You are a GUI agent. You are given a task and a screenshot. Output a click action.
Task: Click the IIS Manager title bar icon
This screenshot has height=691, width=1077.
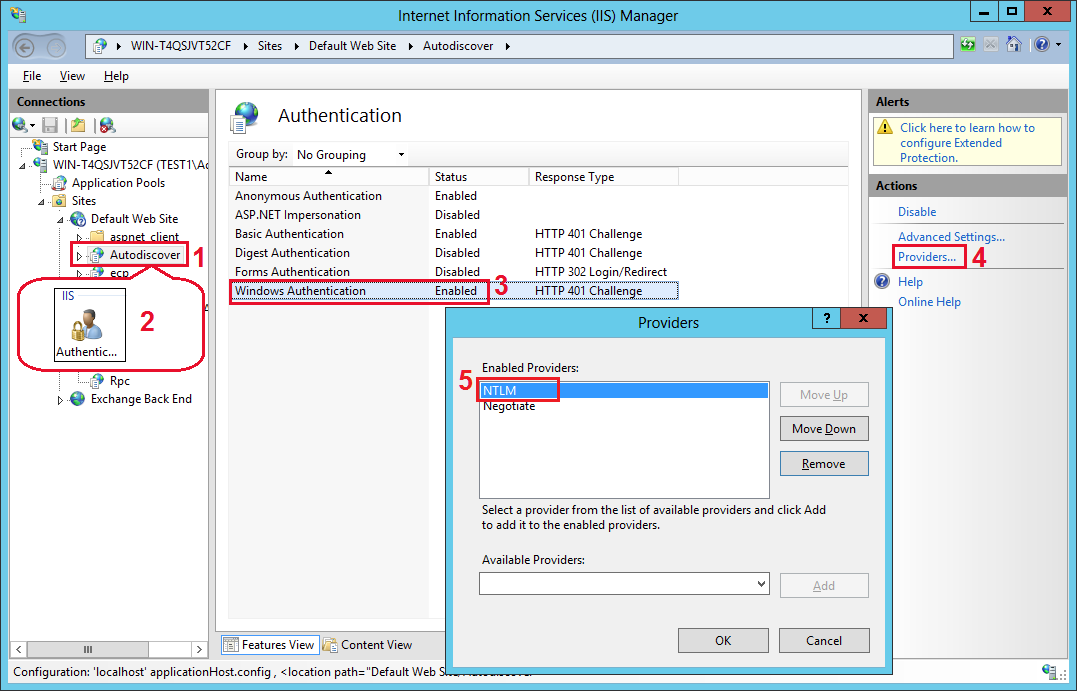click(18, 14)
